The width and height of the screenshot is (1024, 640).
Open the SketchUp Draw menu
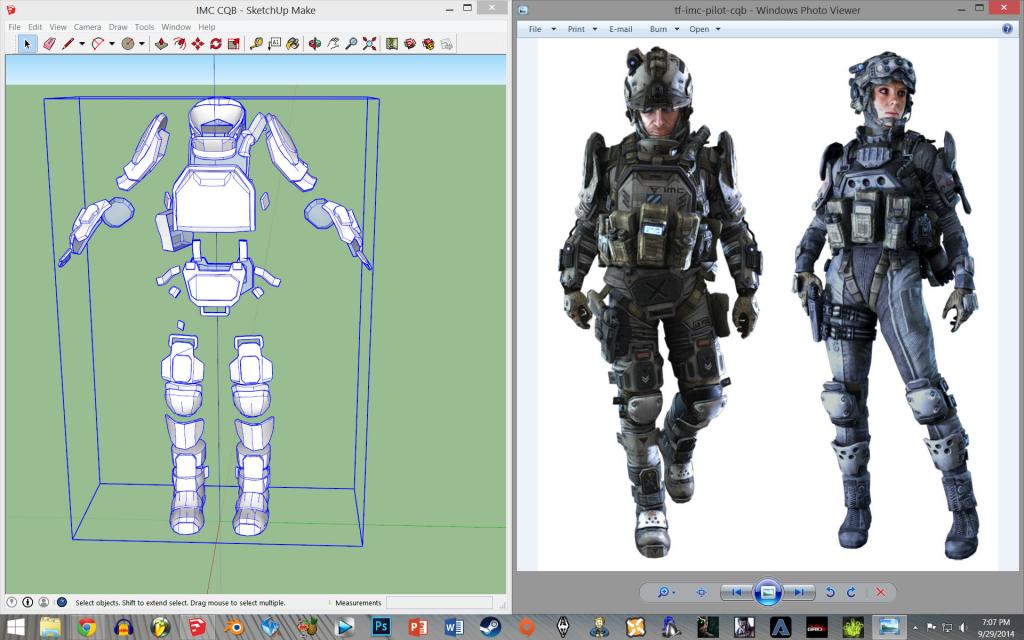click(x=118, y=27)
